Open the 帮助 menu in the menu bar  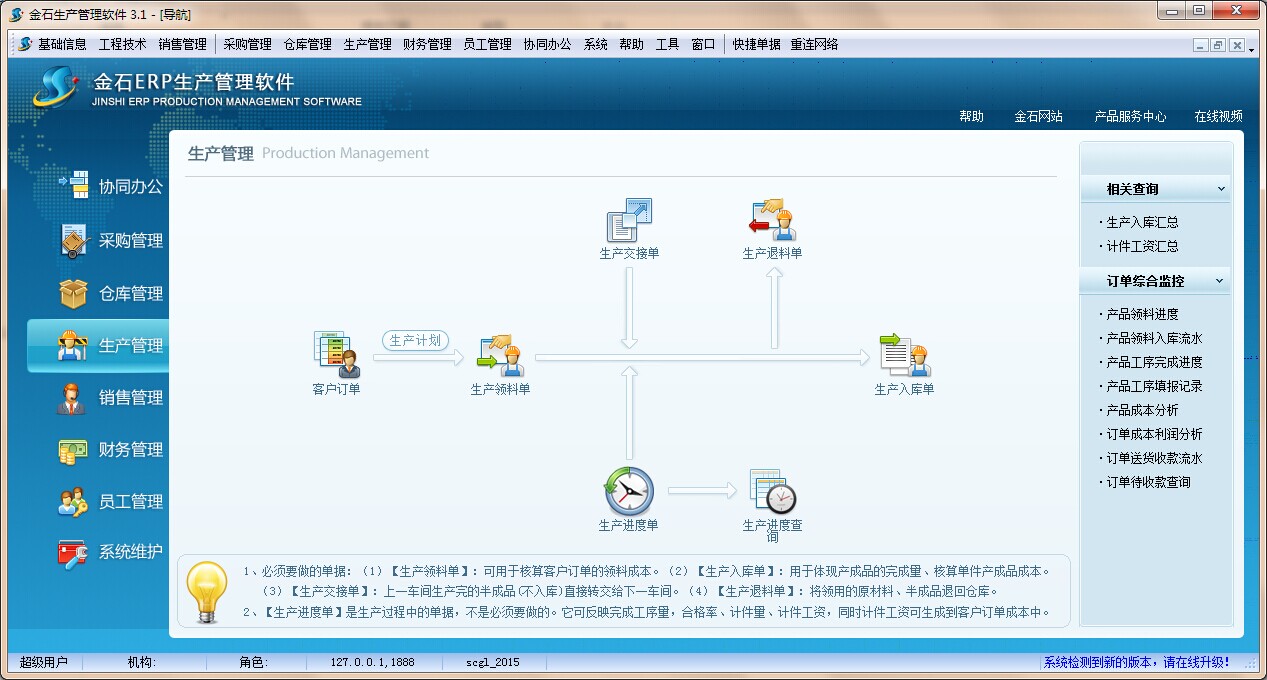[631, 44]
